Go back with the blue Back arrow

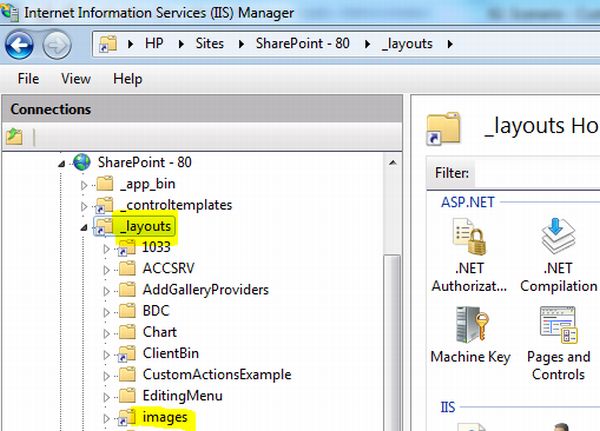click(19, 45)
